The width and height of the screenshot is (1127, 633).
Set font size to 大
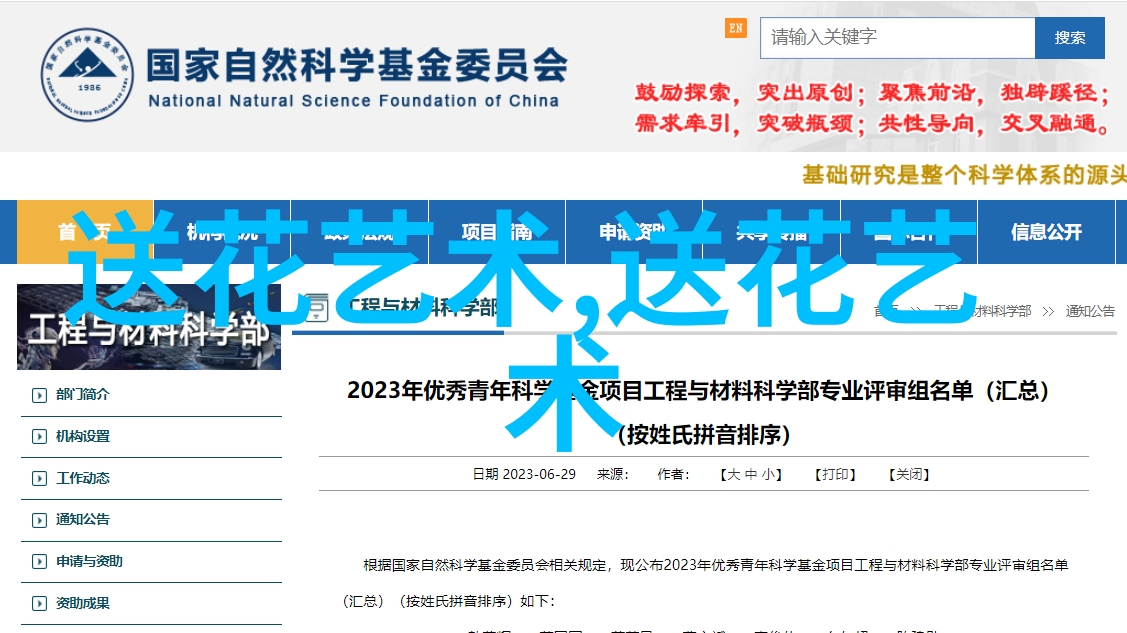[733, 474]
